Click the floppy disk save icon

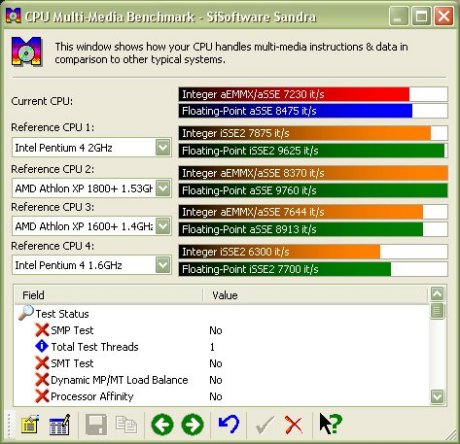pos(96,424)
